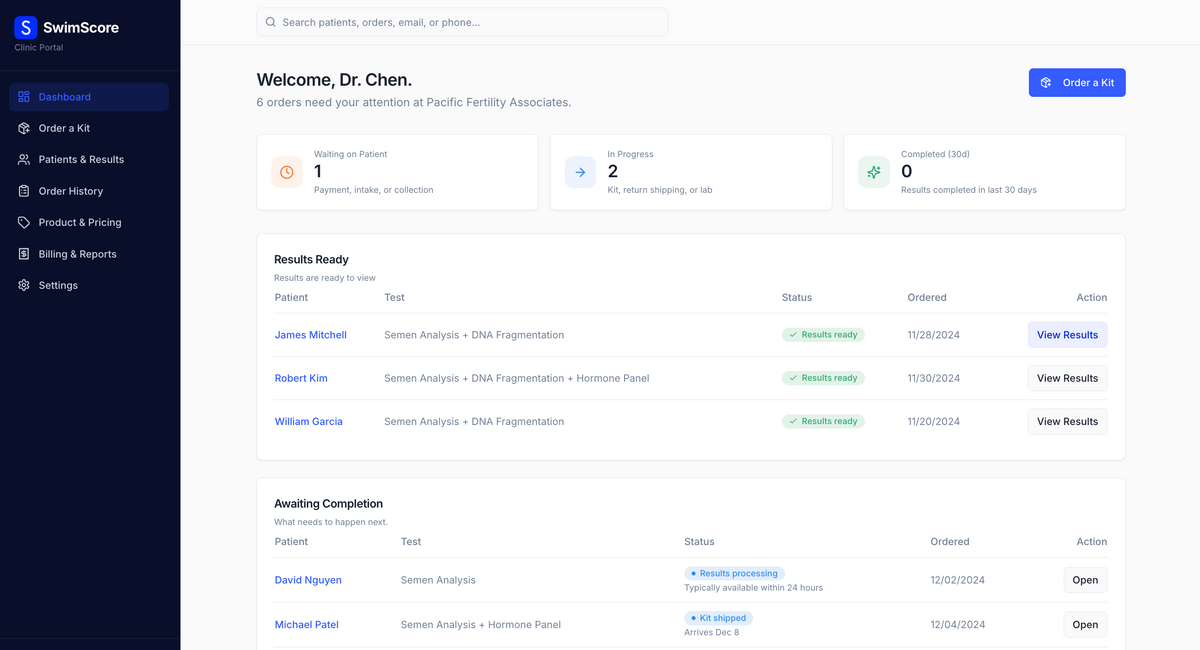Click the Results Ready section heading

311,259
